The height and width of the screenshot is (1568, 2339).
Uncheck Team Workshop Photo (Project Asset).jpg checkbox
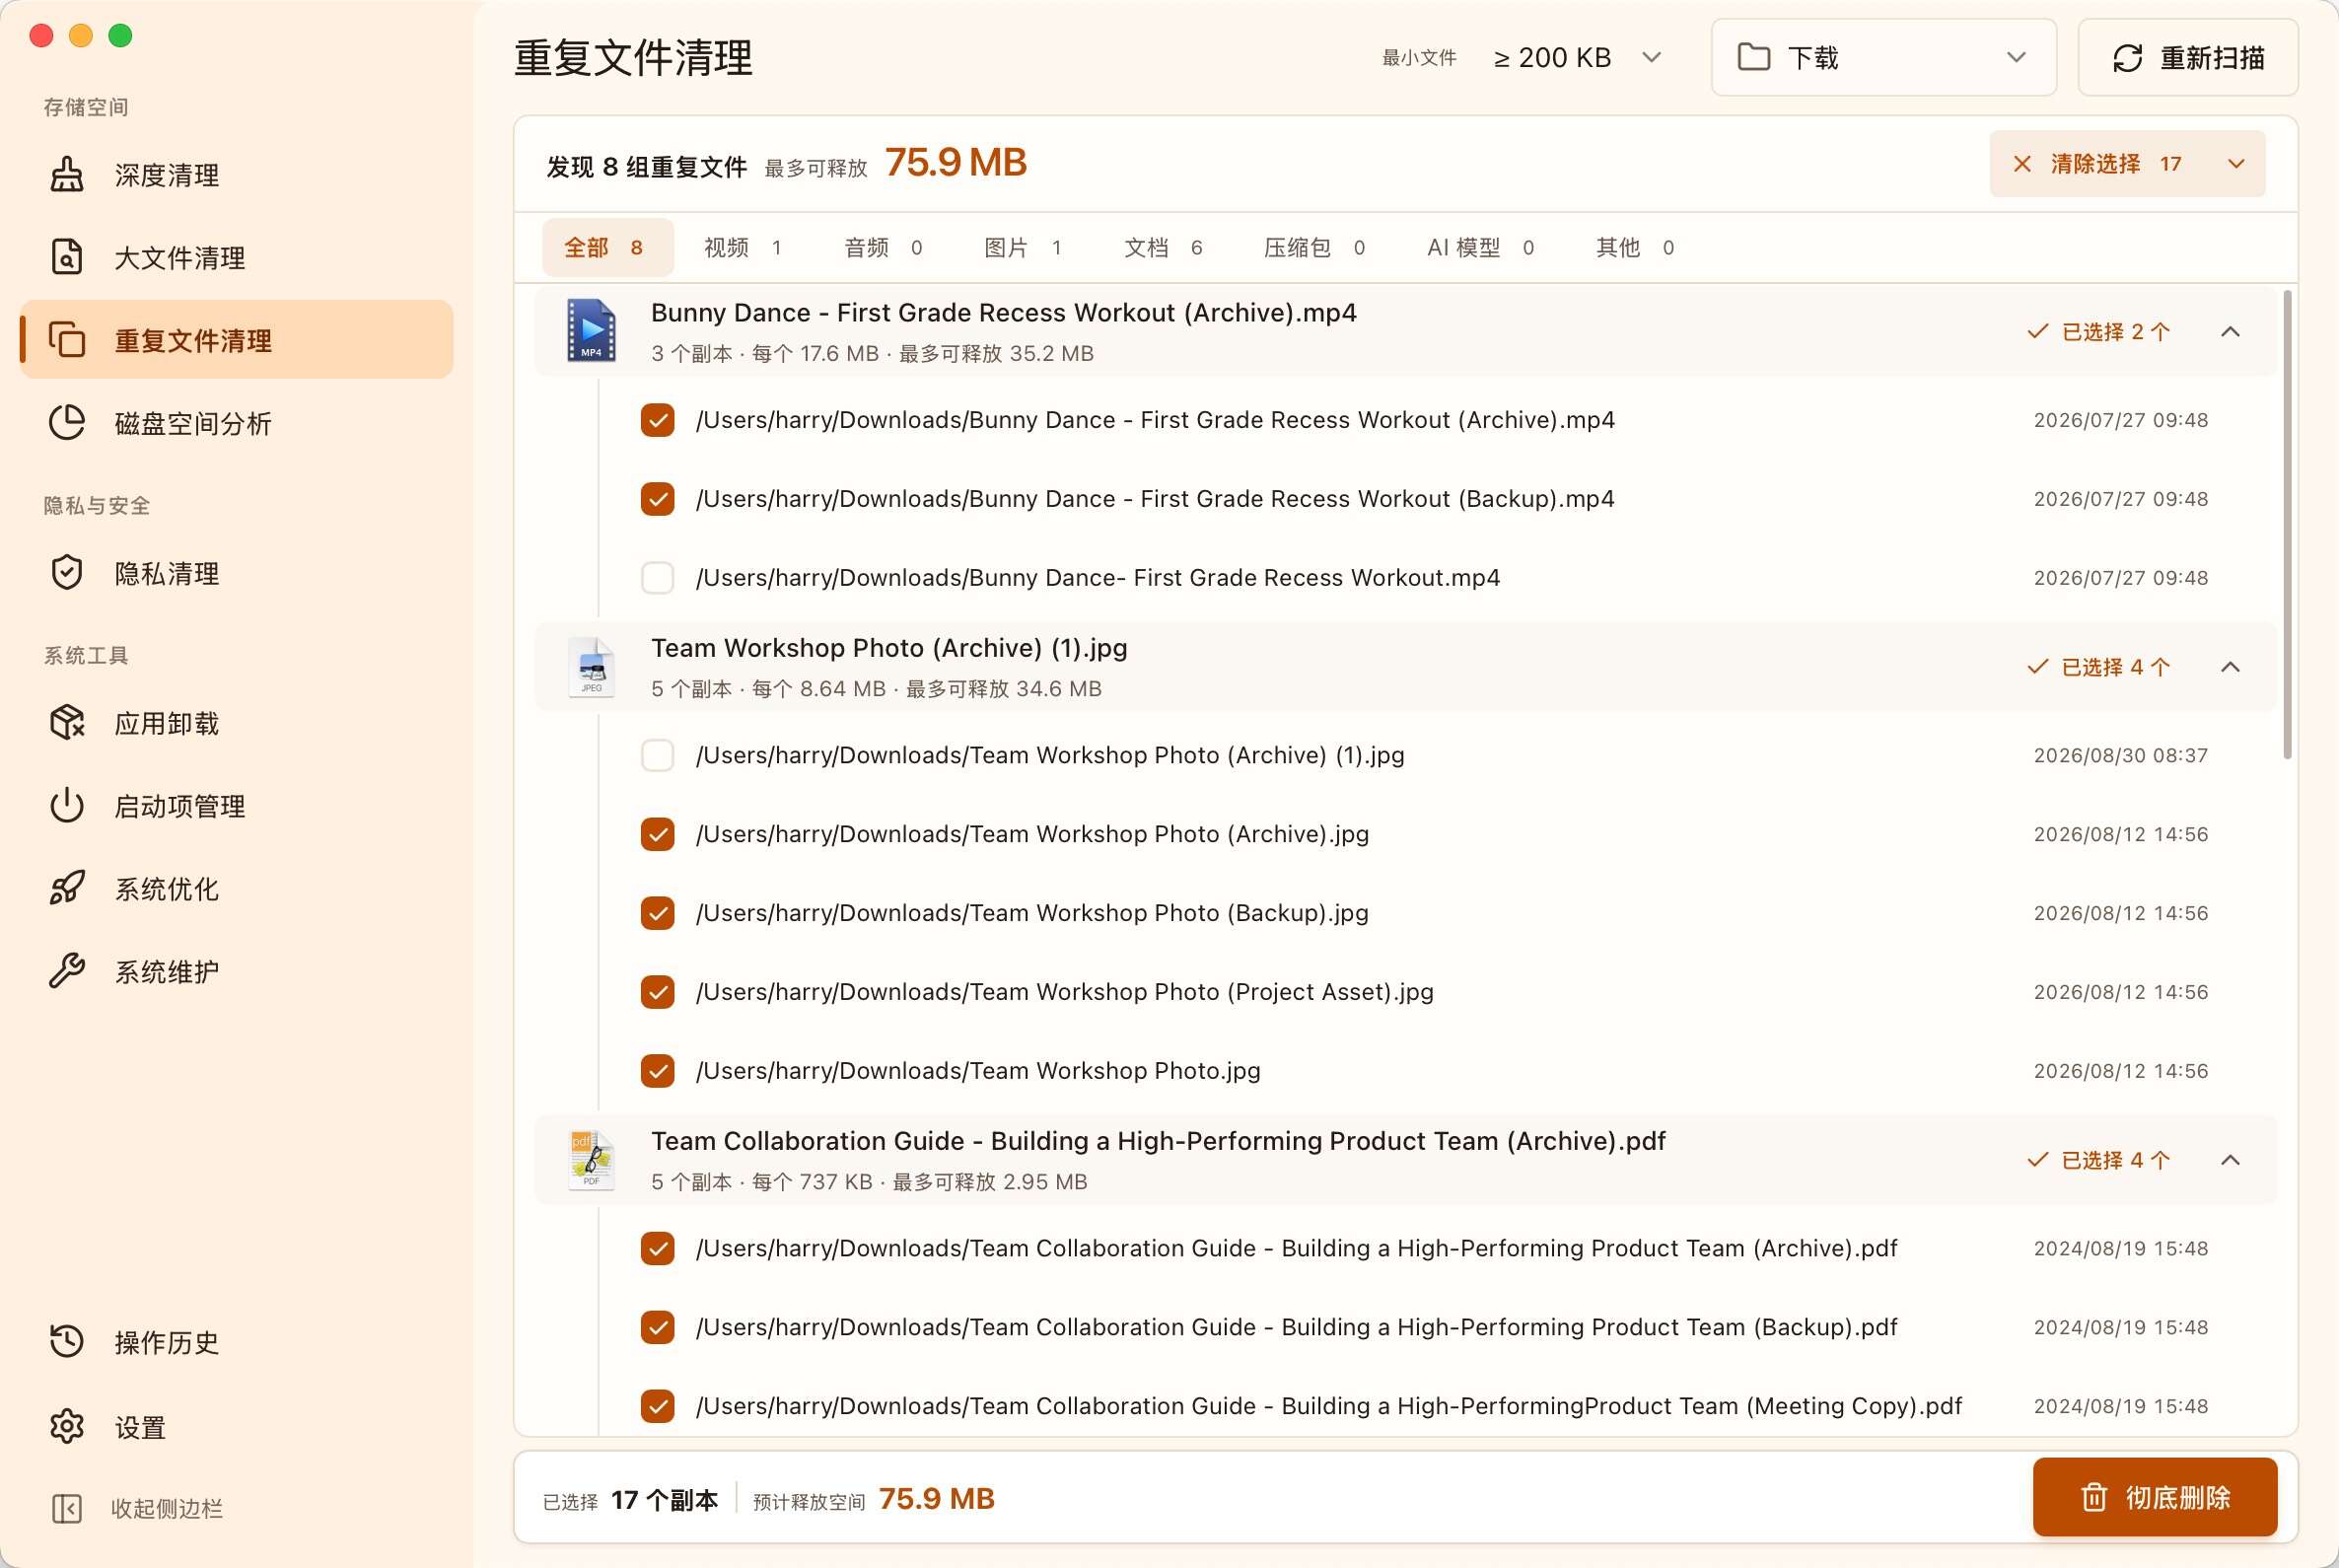click(657, 992)
